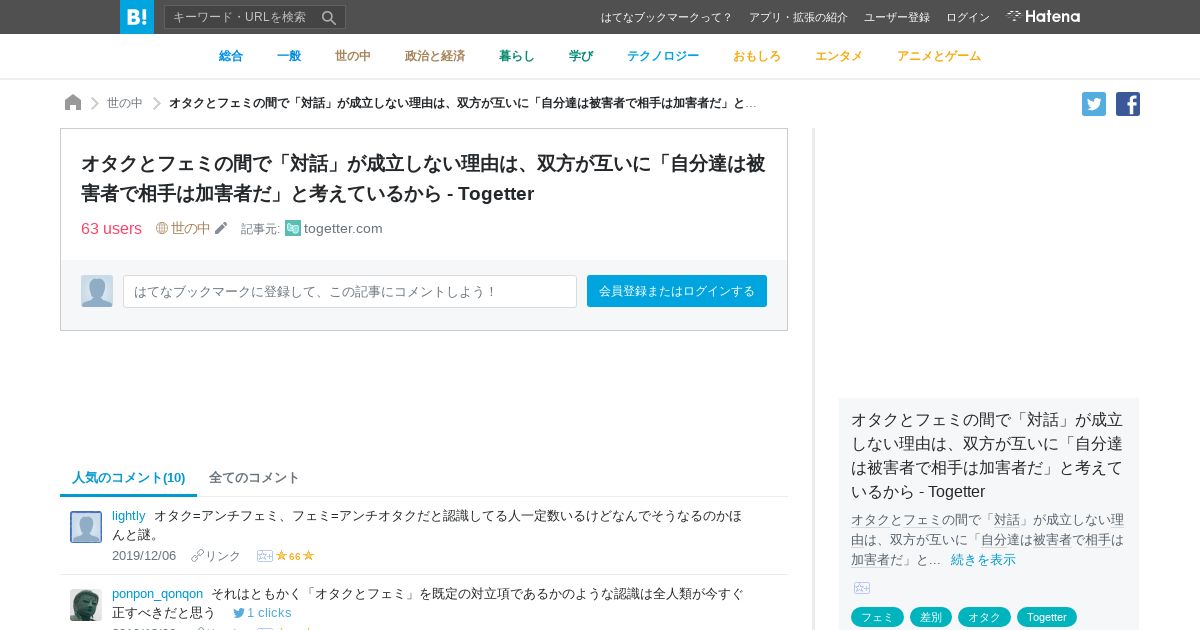This screenshot has height=630, width=1200.
Task: Open the sidebar article title
Action: click(987, 455)
